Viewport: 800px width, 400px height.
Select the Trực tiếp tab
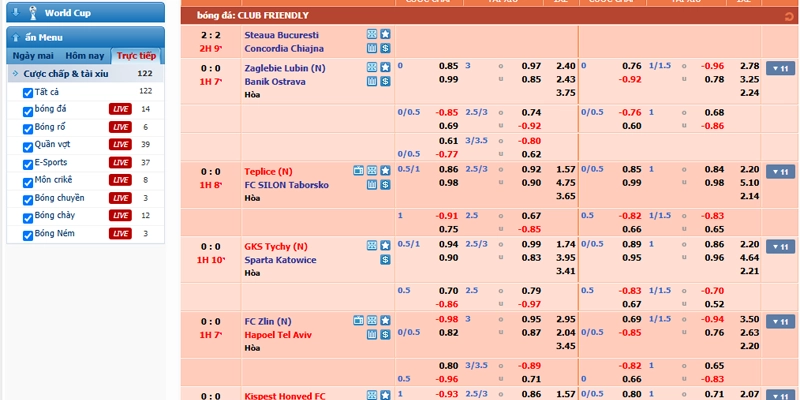136,56
